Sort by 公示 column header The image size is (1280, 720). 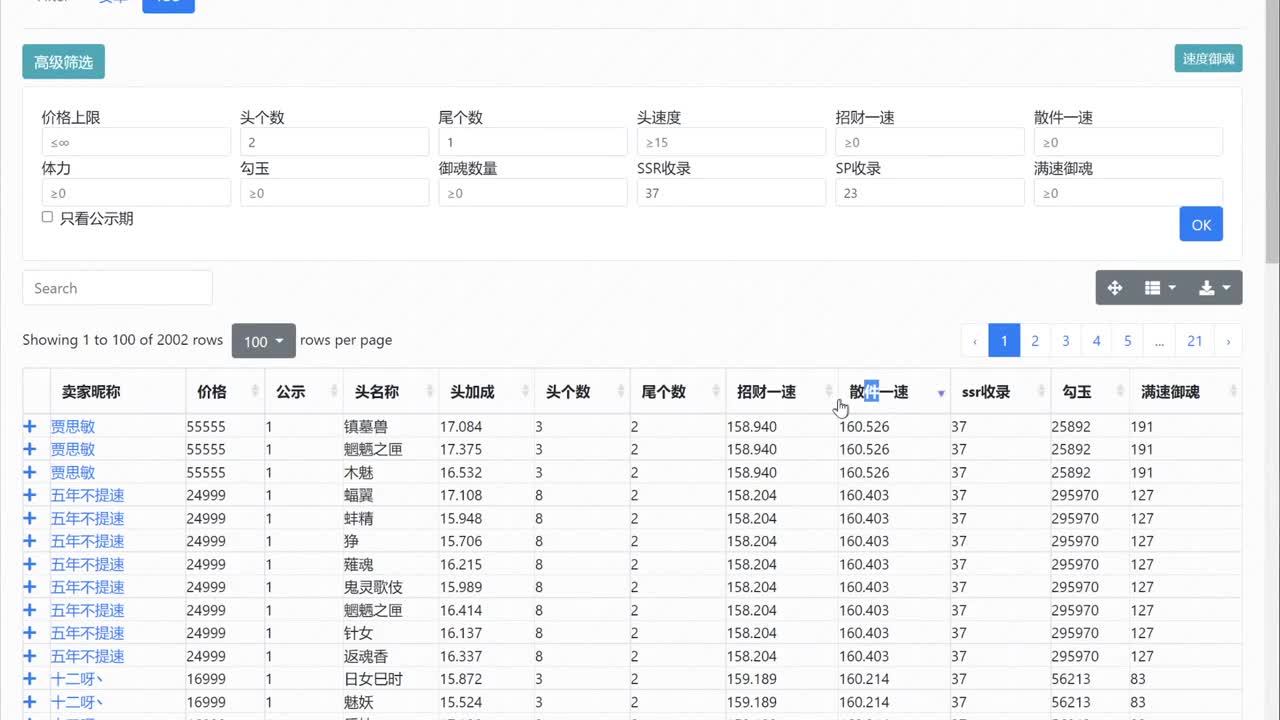(x=304, y=392)
